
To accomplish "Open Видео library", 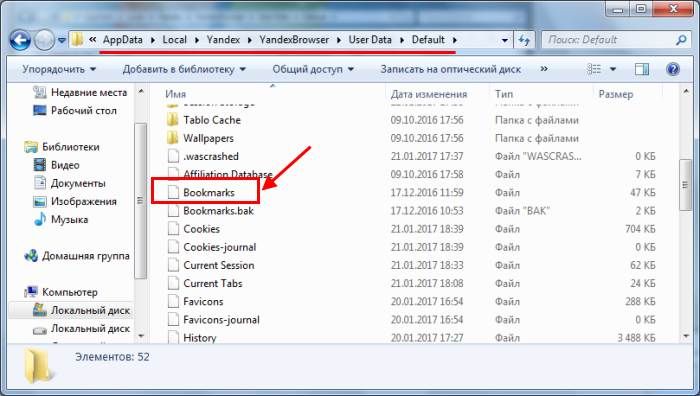I will pyautogui.click(x=57, y=165).
